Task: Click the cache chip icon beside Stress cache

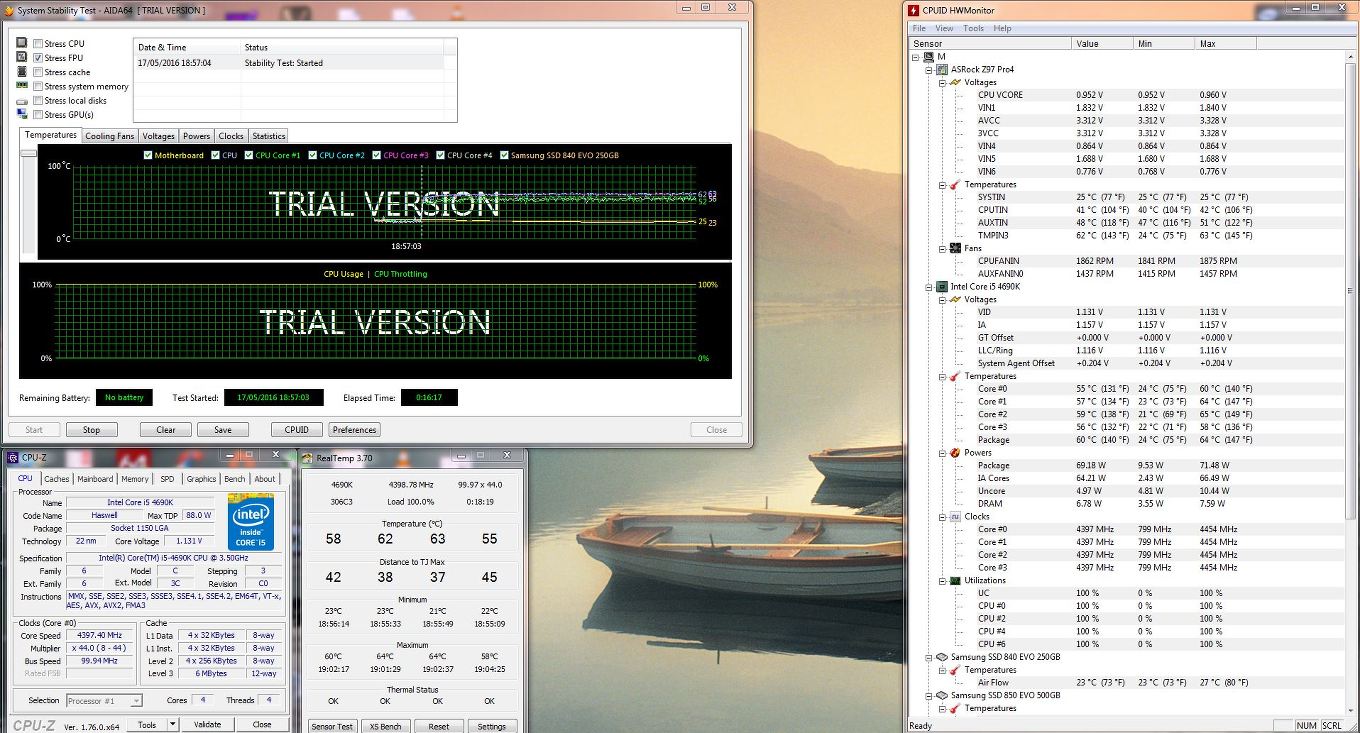Action: tap(22, 72)
